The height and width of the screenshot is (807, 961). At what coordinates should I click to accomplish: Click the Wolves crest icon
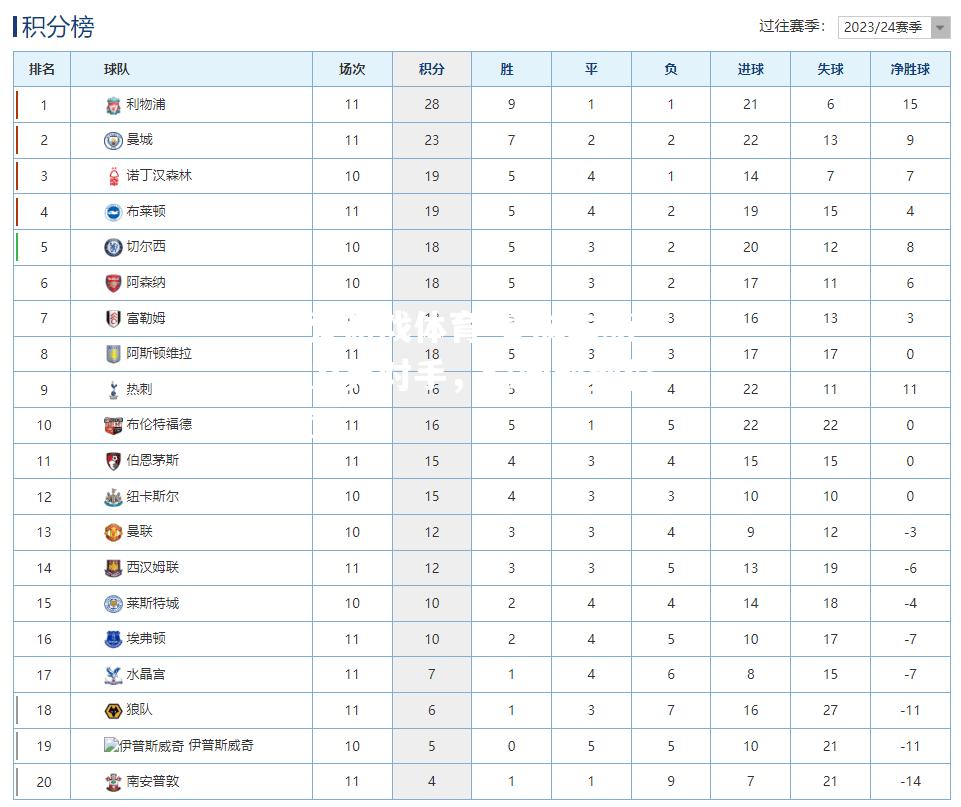click(113, 710)
